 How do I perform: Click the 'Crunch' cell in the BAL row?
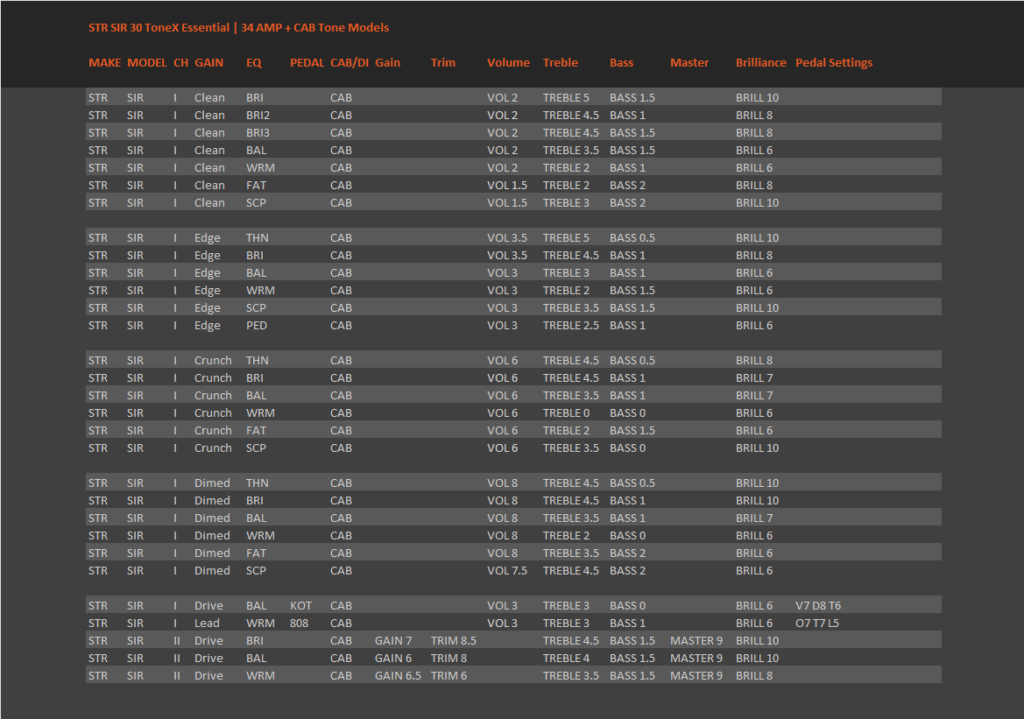pos(213,396)
